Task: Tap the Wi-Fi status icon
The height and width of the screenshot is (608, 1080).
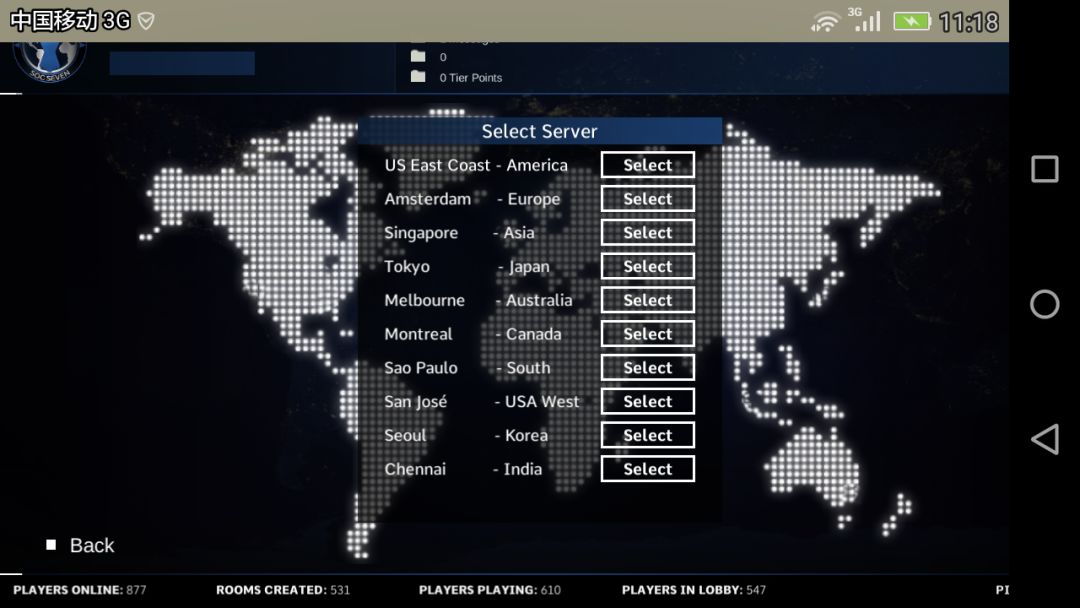Action: [x=824, y=22]
